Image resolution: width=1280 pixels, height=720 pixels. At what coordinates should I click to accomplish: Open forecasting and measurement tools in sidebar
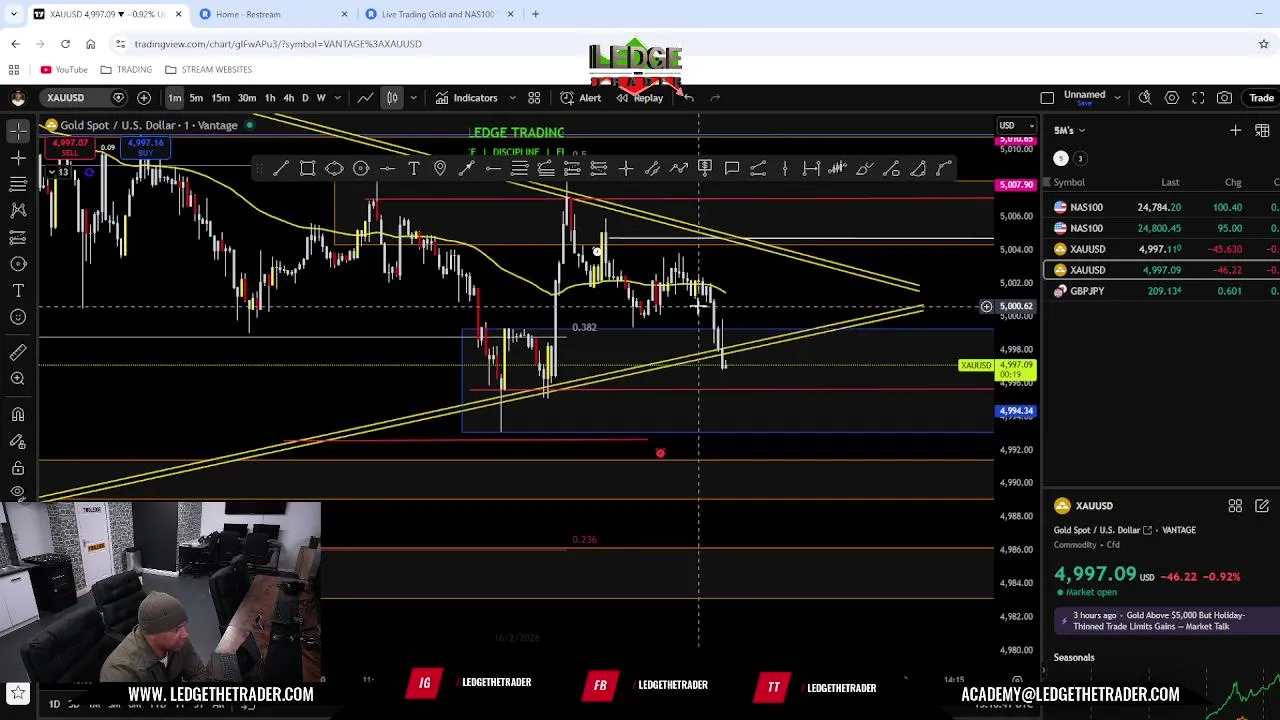(x=18, y=237)
